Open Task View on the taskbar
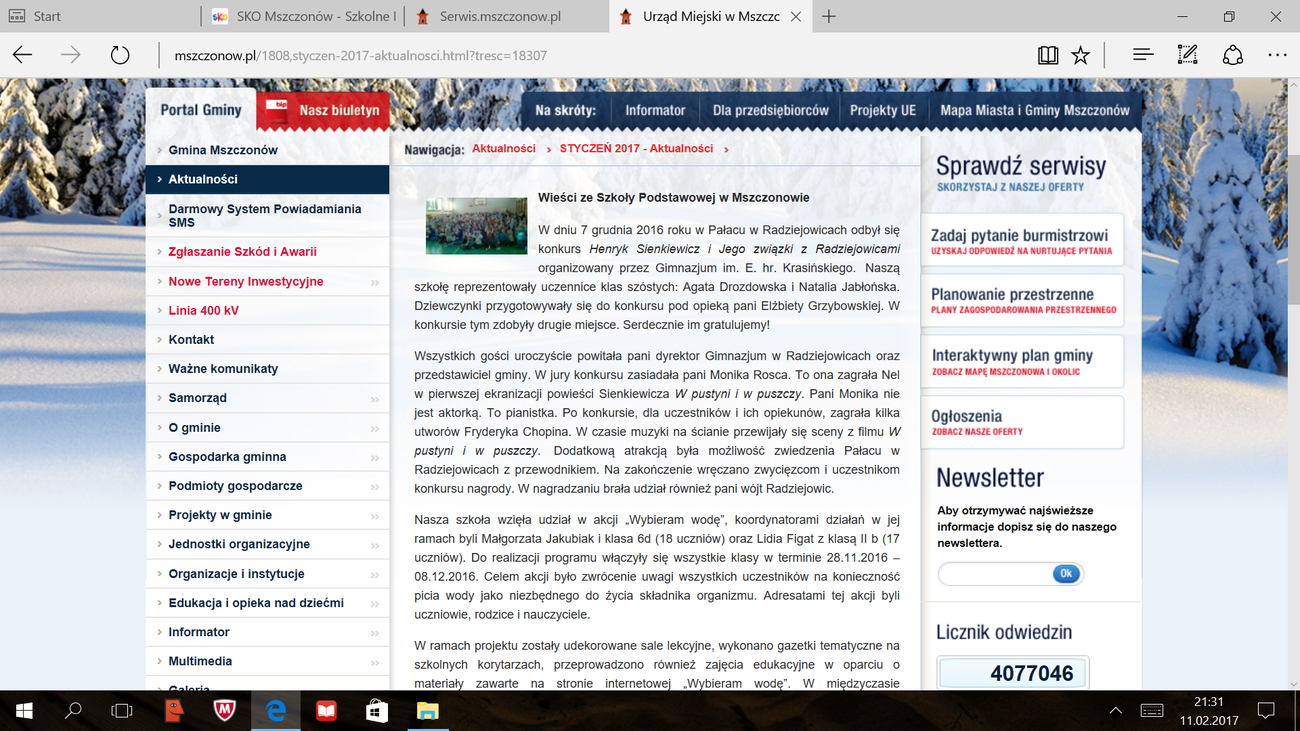 121,711
